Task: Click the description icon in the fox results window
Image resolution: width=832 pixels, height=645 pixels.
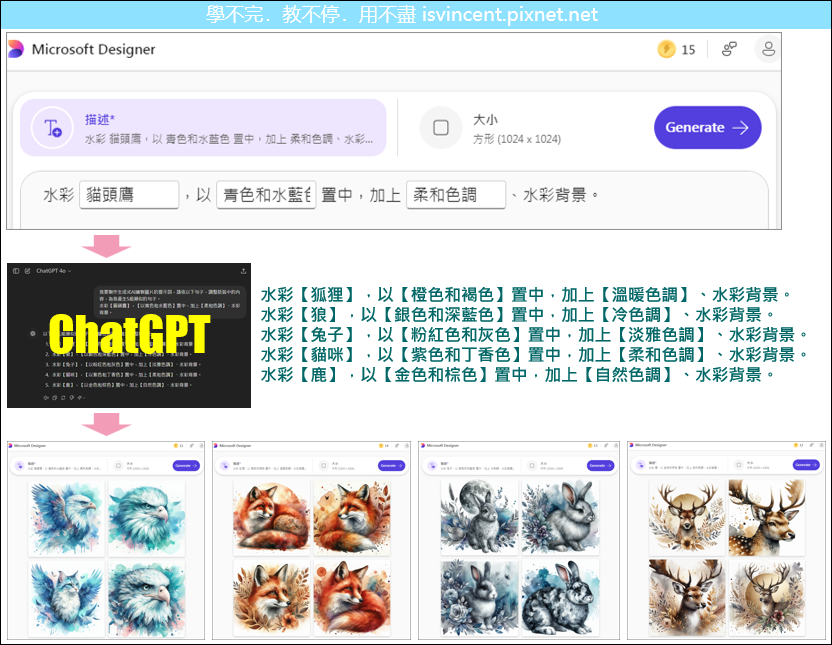Action: click(225, 466)
